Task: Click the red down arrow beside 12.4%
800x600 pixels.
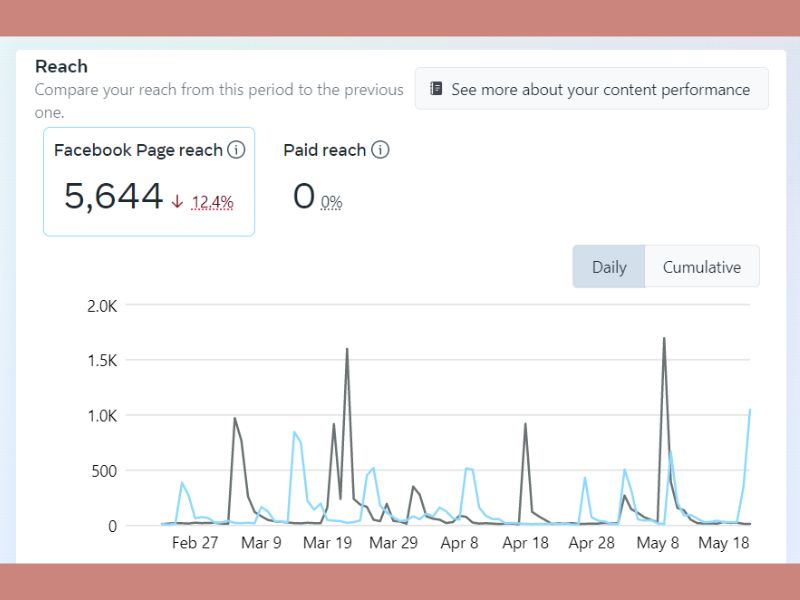Action: (177, 202)
